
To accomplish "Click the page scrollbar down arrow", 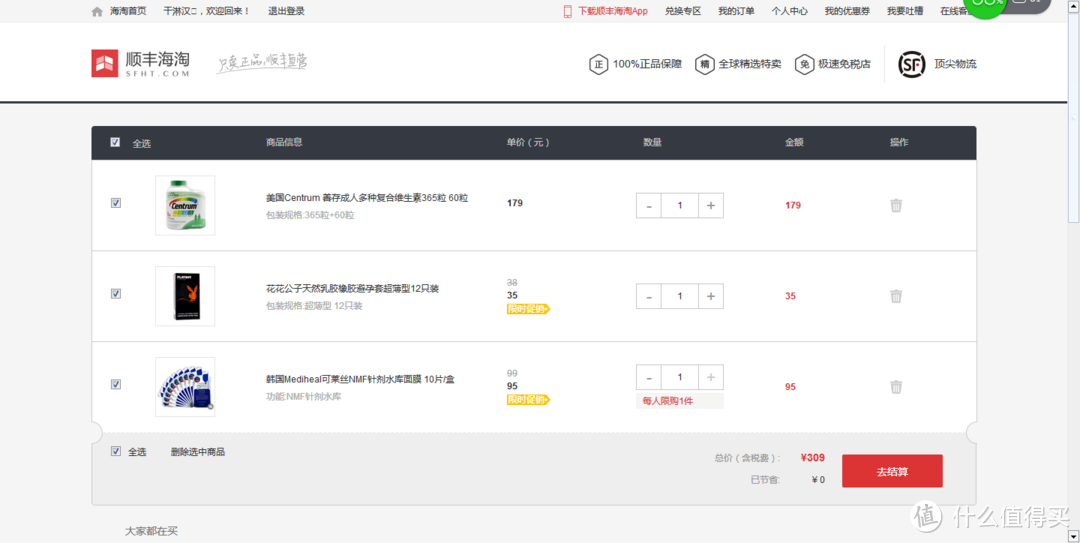I will click(1073, 535).
